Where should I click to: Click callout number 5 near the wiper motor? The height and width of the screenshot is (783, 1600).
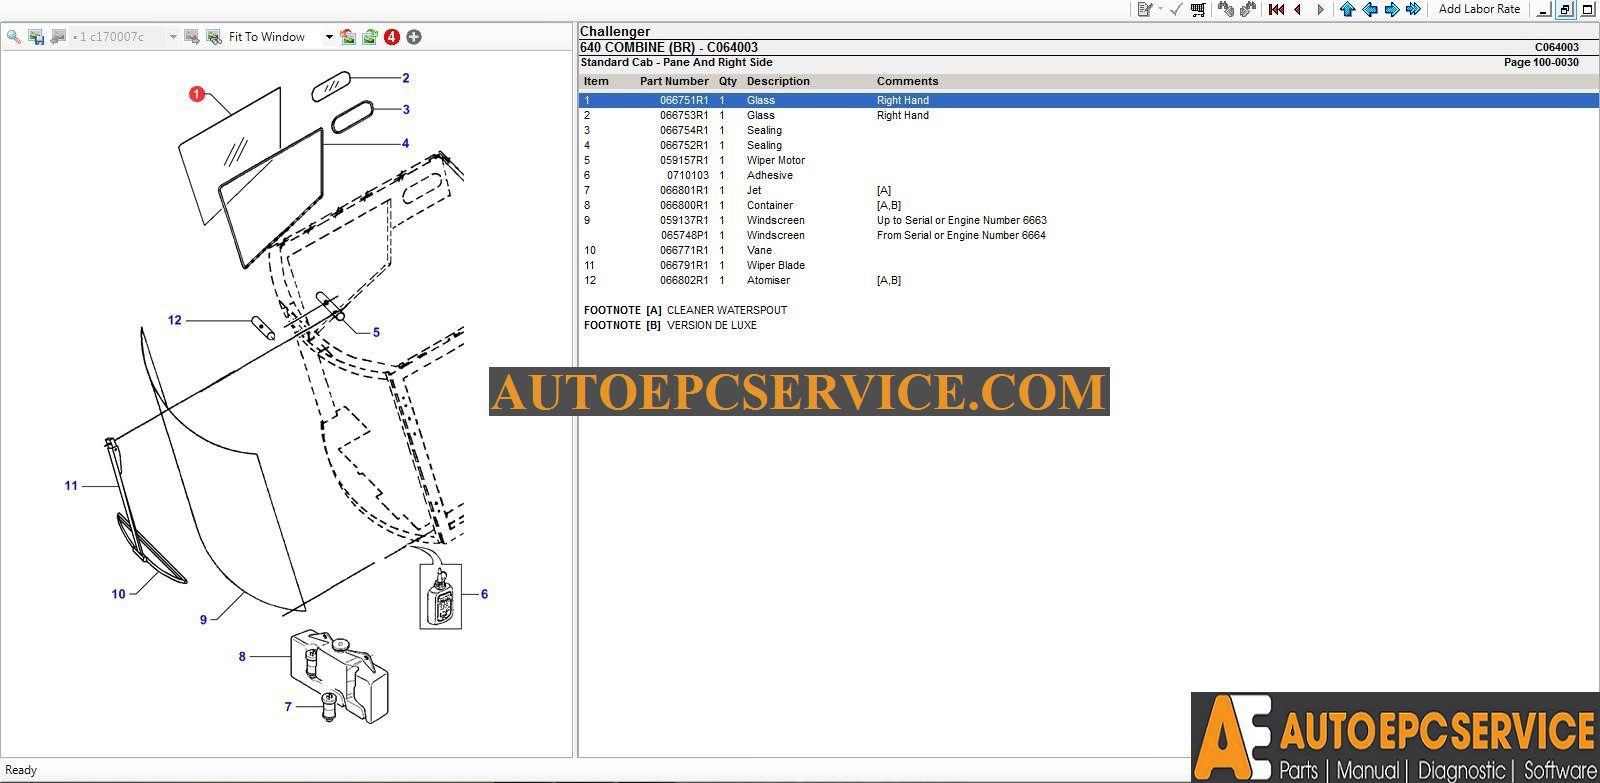point(376,333)
